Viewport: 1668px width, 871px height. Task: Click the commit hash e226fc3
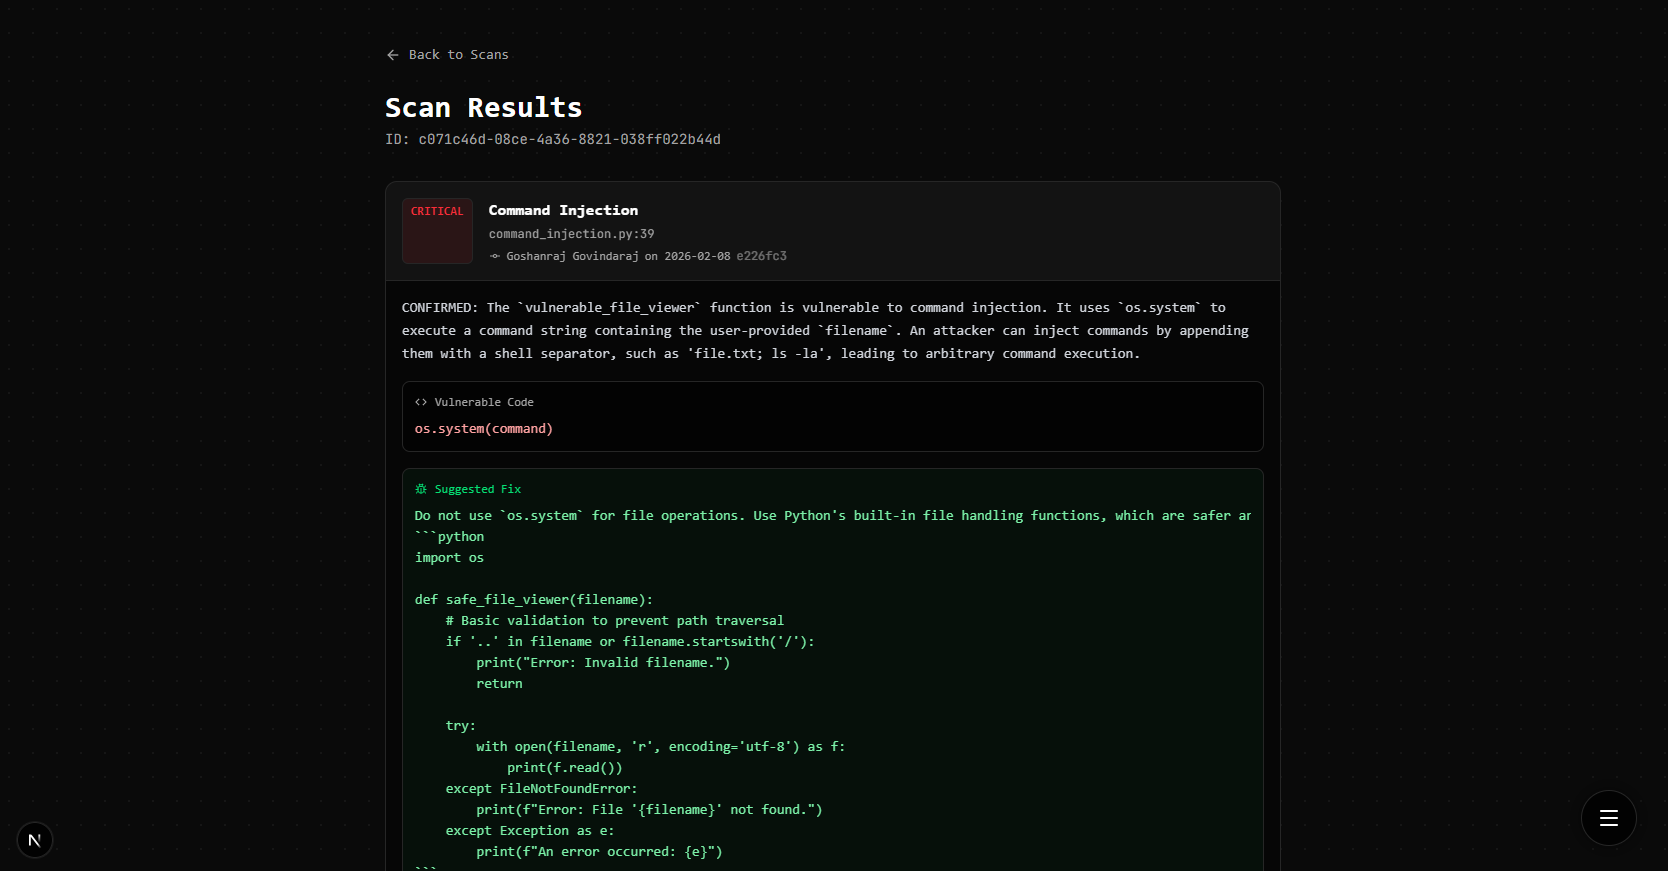click(x=761, y=256)
